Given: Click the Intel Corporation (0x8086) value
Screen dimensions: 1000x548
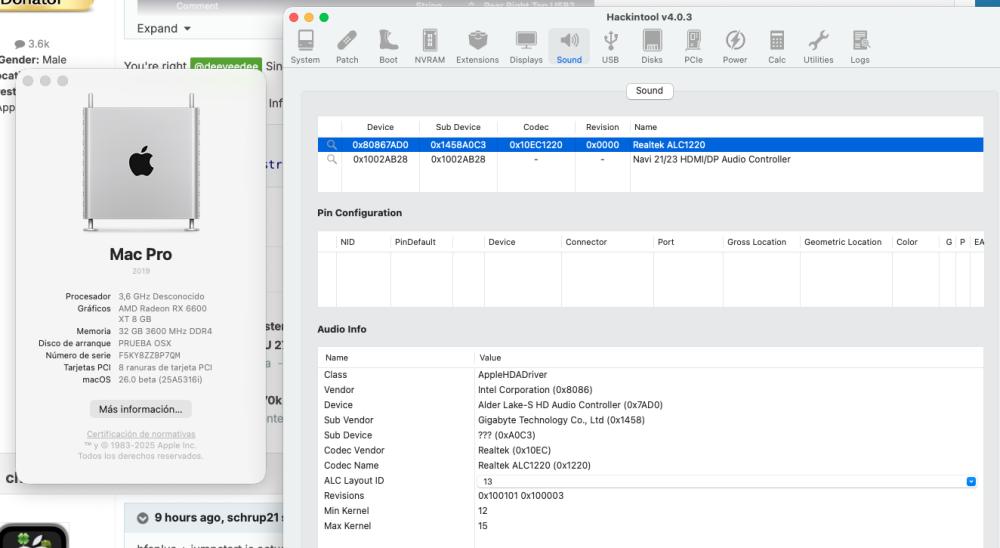Looking at the screenshot, I should (x=534, y=390).
